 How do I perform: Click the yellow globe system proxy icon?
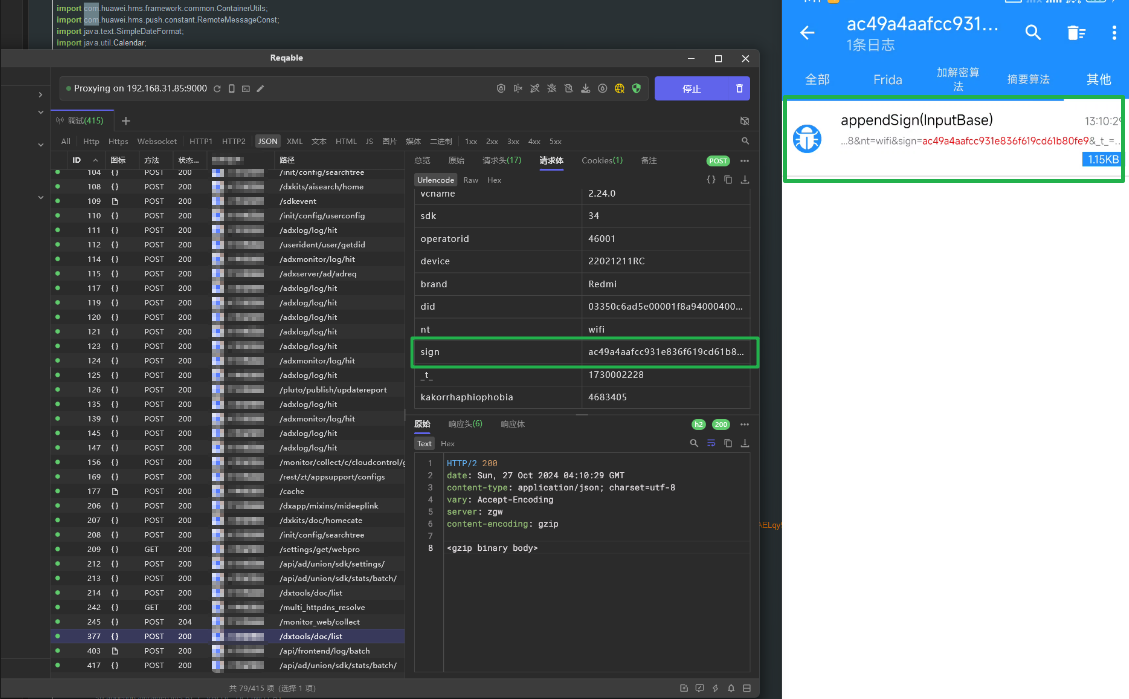coord(619,89)
